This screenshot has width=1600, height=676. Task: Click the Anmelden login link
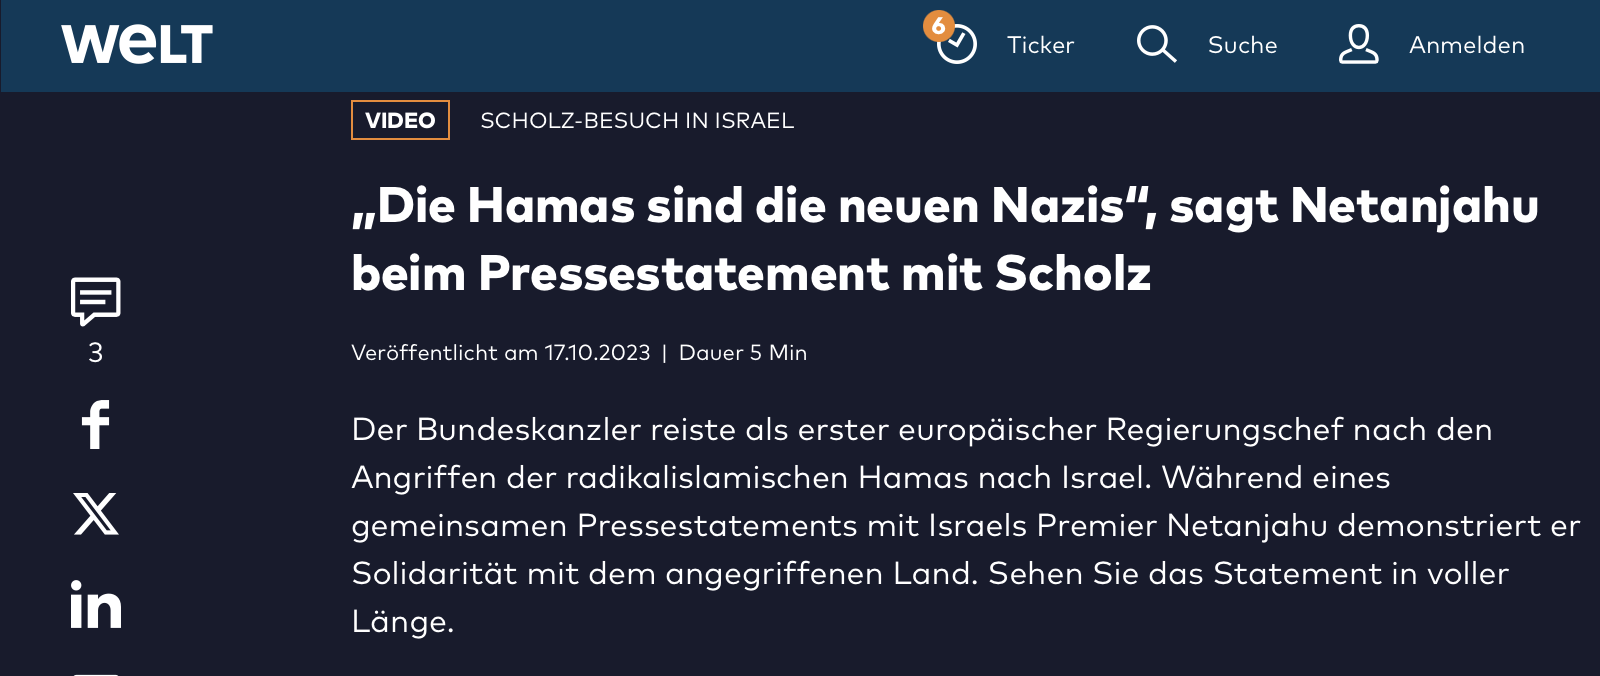tap(1466, 45)
